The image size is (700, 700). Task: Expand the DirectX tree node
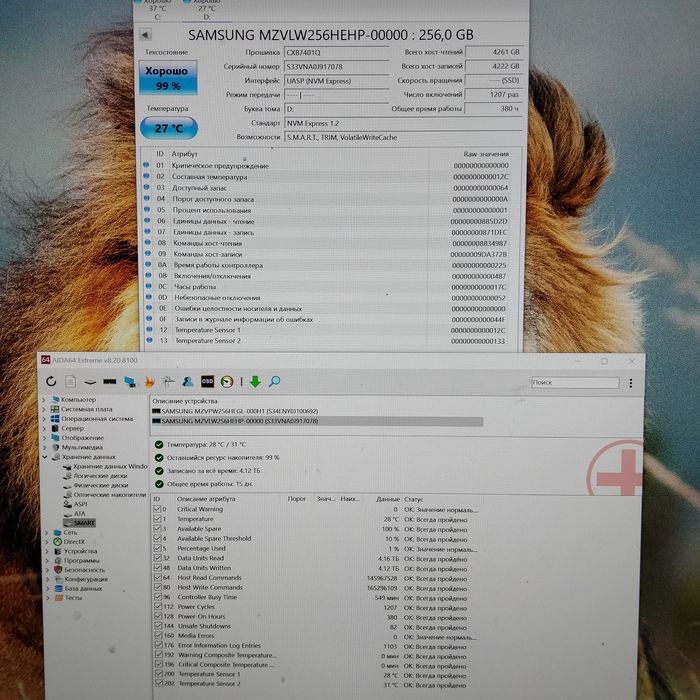[x=46, y=542]
